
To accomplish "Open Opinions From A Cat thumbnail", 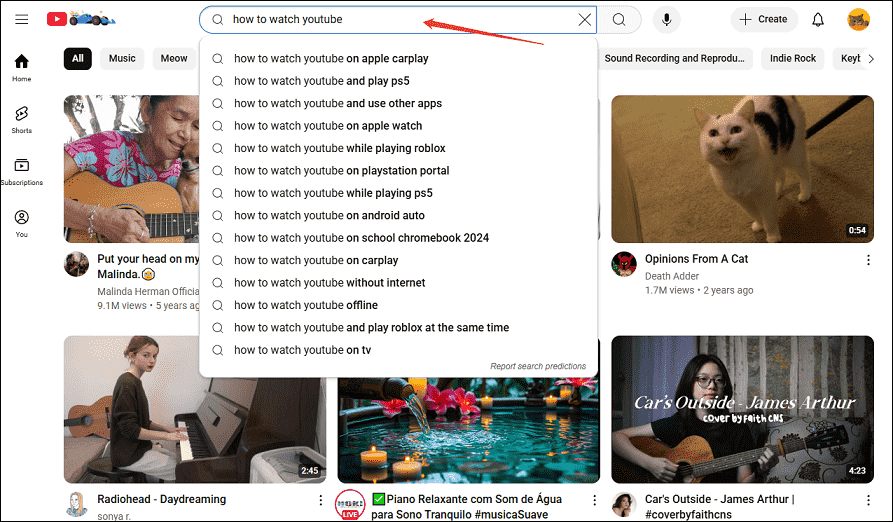I will 742,169.
